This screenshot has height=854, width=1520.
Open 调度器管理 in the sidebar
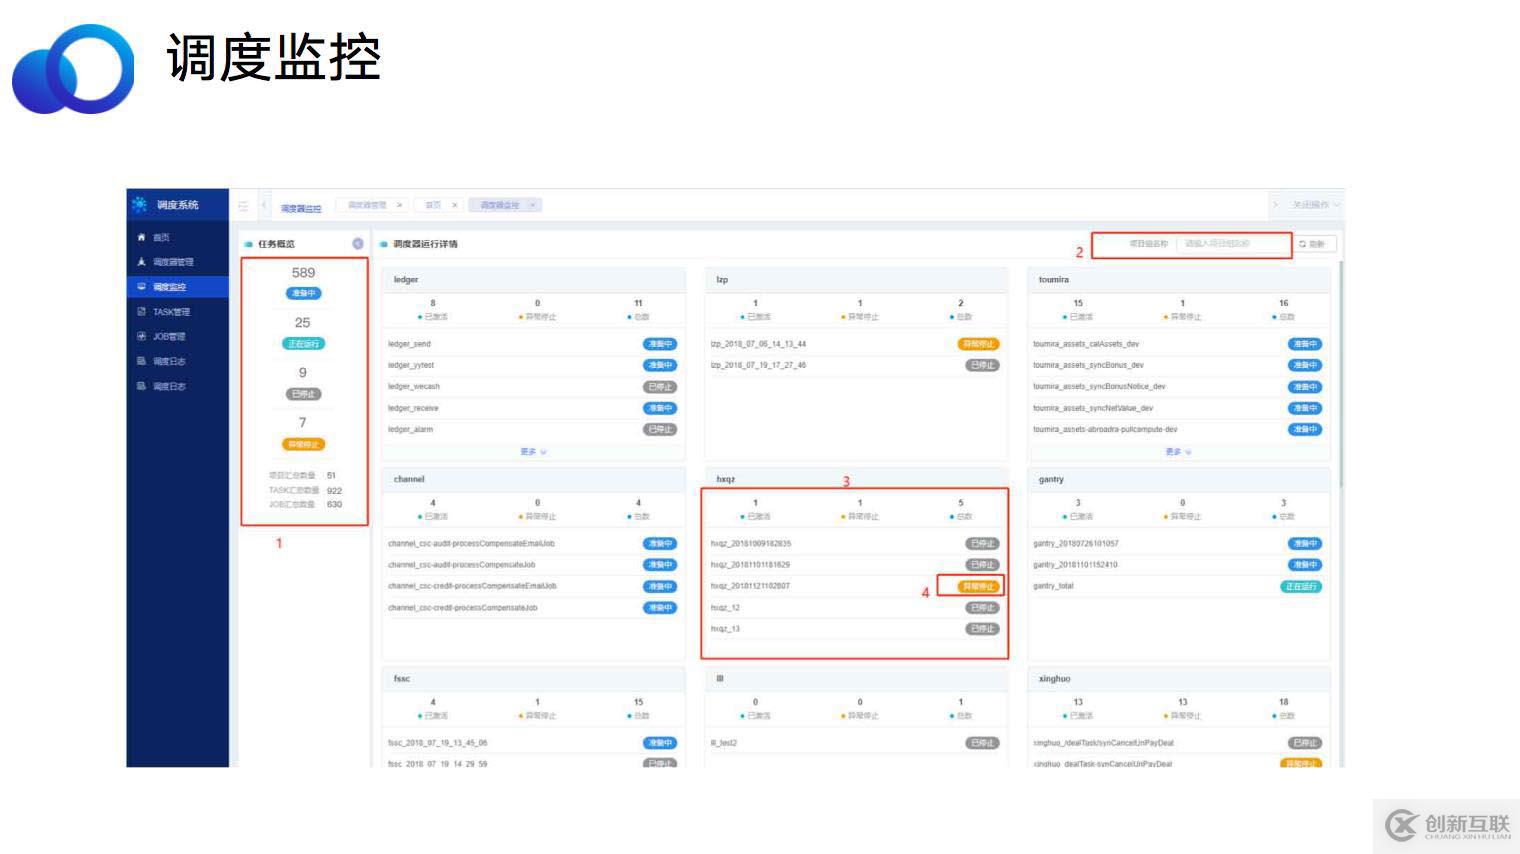(173, 262)
